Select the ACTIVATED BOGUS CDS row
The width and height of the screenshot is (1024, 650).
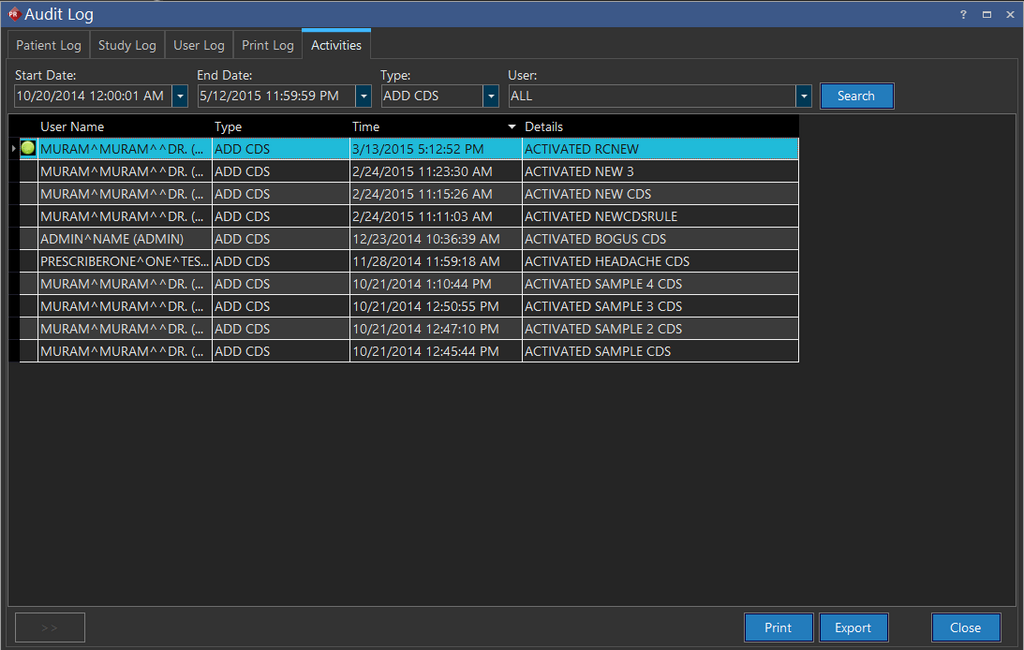(595, 239)
